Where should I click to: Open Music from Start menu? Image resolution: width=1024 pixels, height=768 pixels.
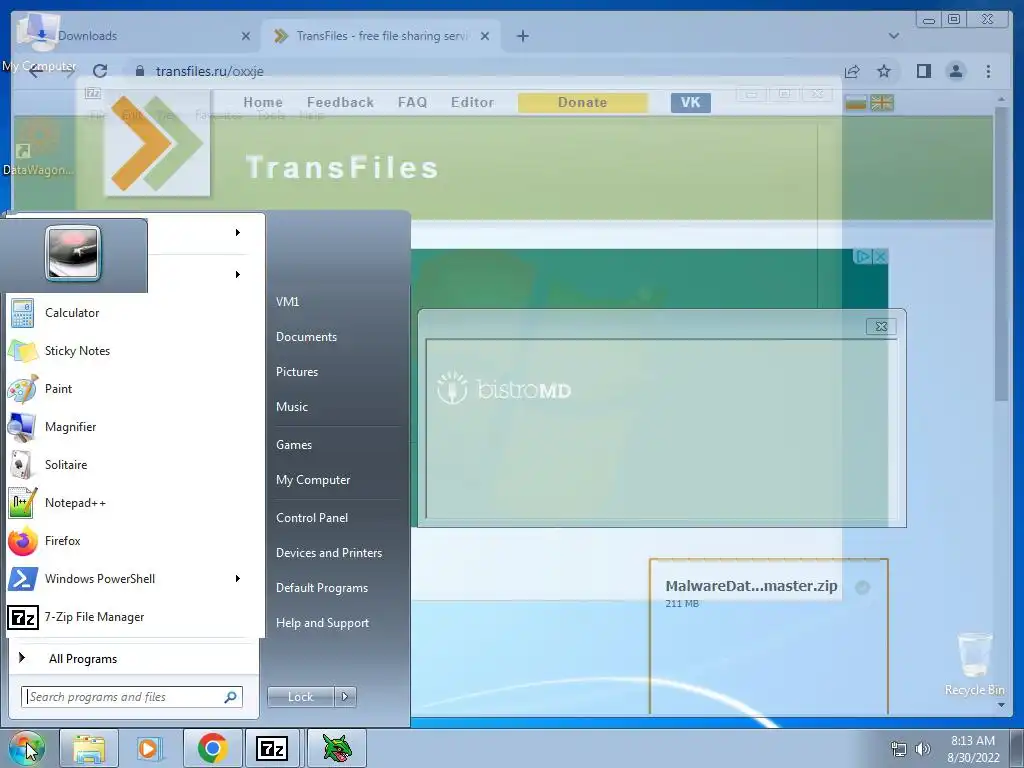tap(292, 407)
